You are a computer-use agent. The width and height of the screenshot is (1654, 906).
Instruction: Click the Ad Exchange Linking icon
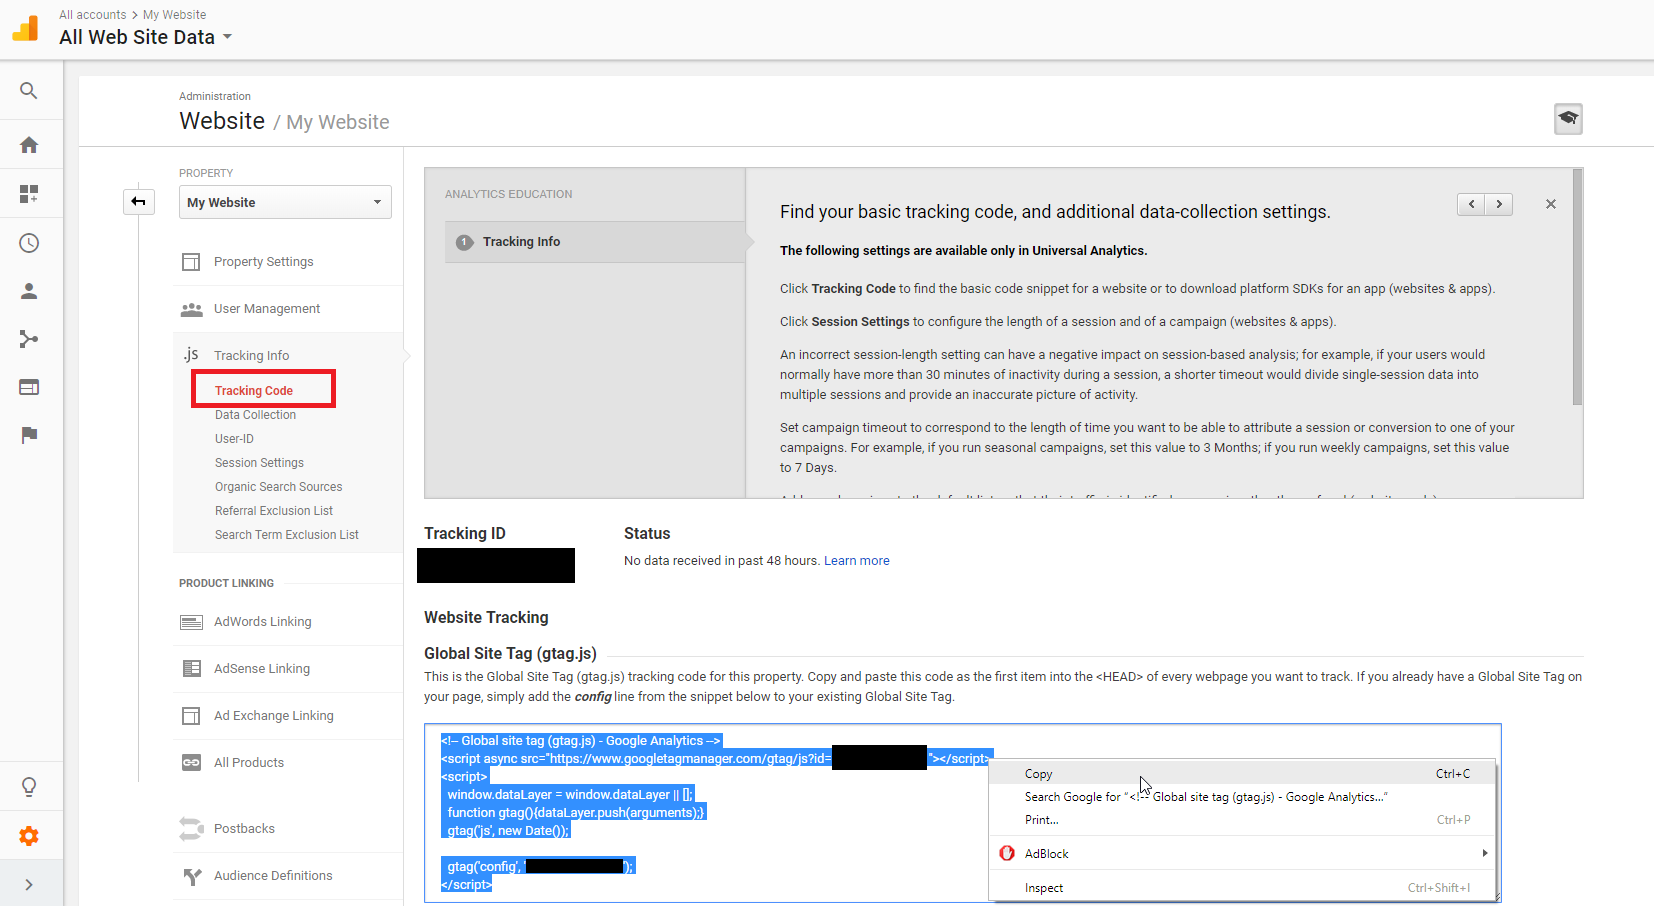click(x=191, y=716)
